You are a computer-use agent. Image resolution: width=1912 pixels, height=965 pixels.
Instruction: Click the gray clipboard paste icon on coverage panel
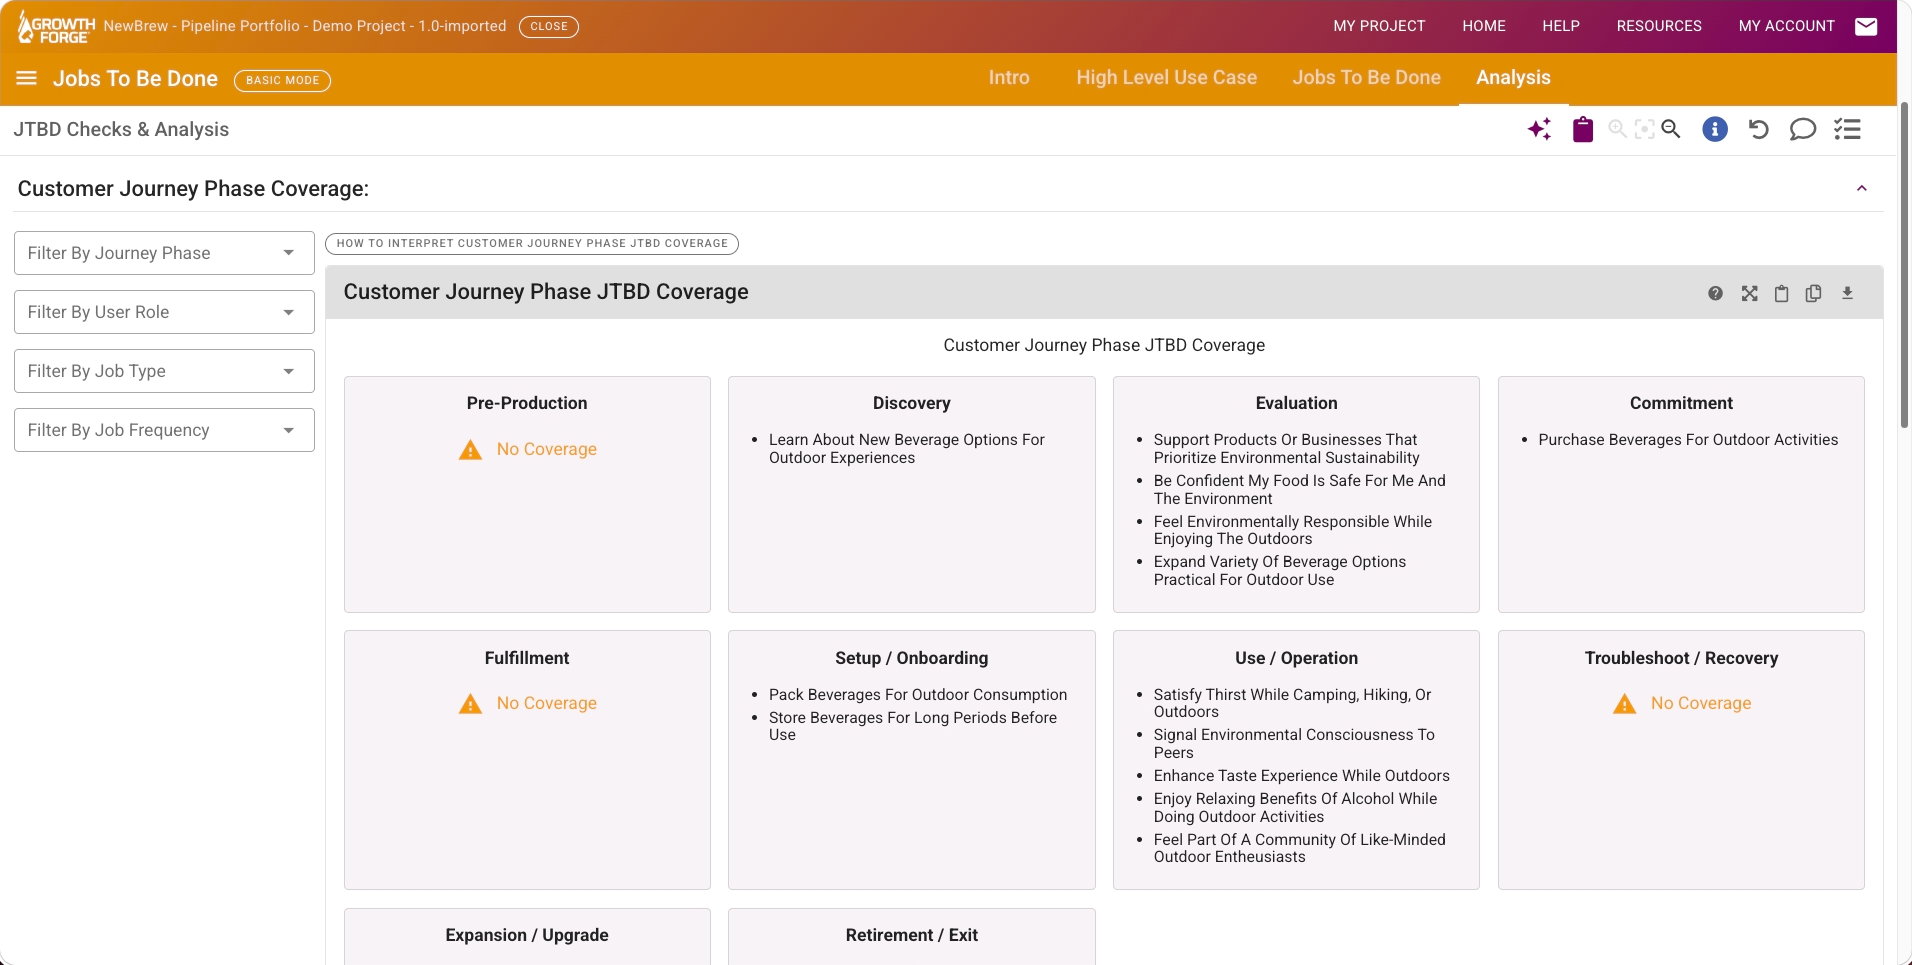point(1781,293)
